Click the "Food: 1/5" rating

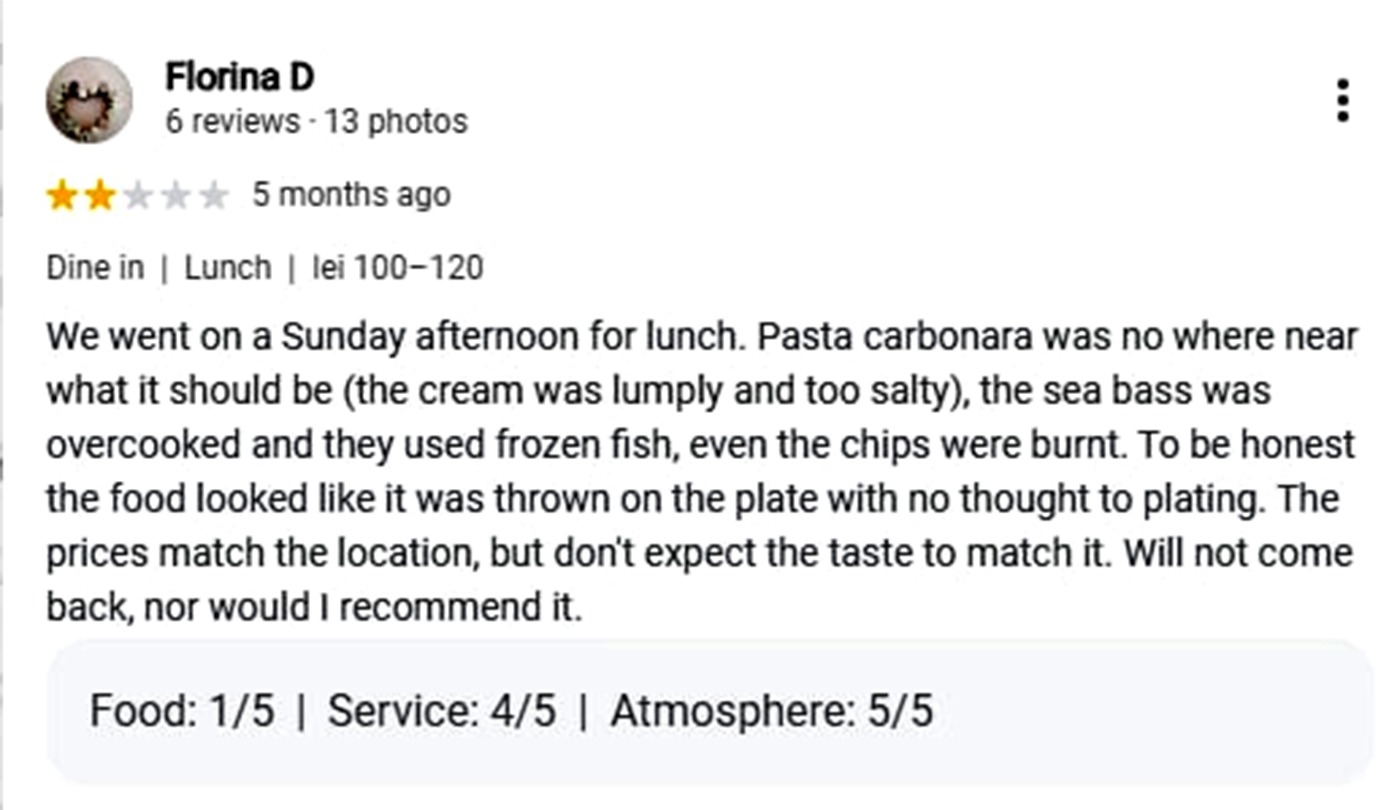point(181,711)
